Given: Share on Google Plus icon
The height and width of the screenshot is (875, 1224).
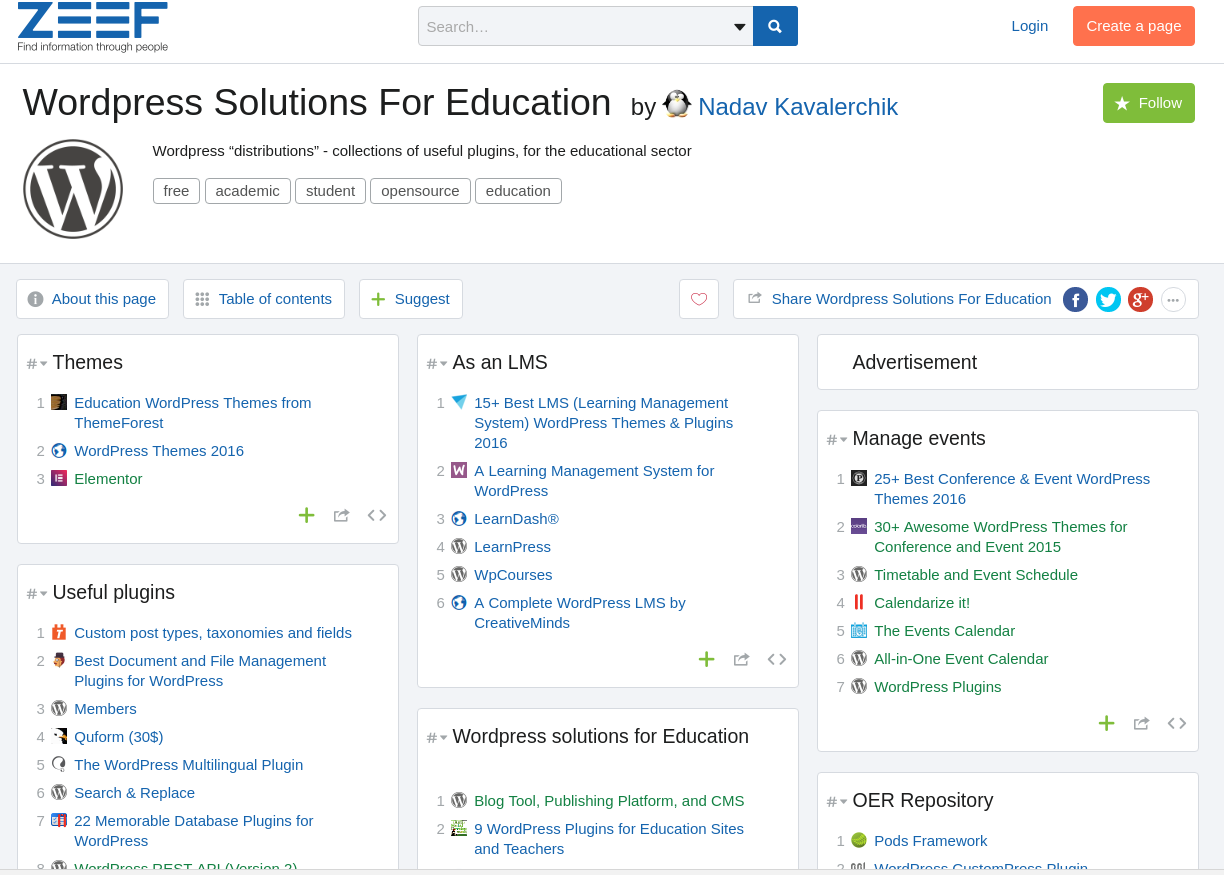Looking at the screenshot, I should click(x=1140, y=299).
